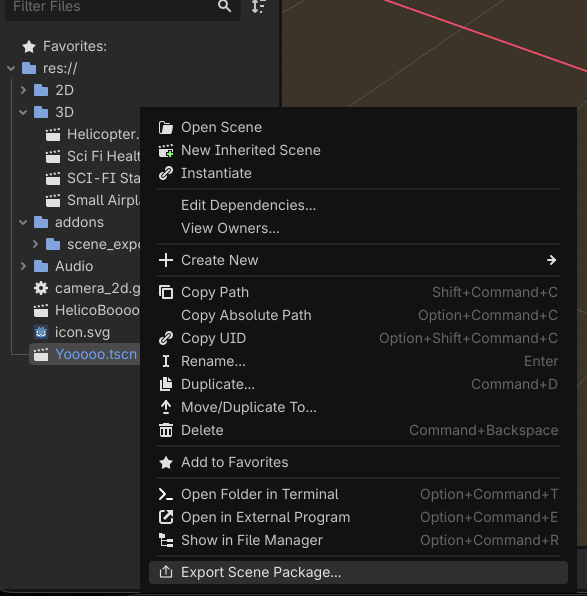Expand the 2D folder chevron
Viewport: 587px width, 596px height.
point(23,90)
